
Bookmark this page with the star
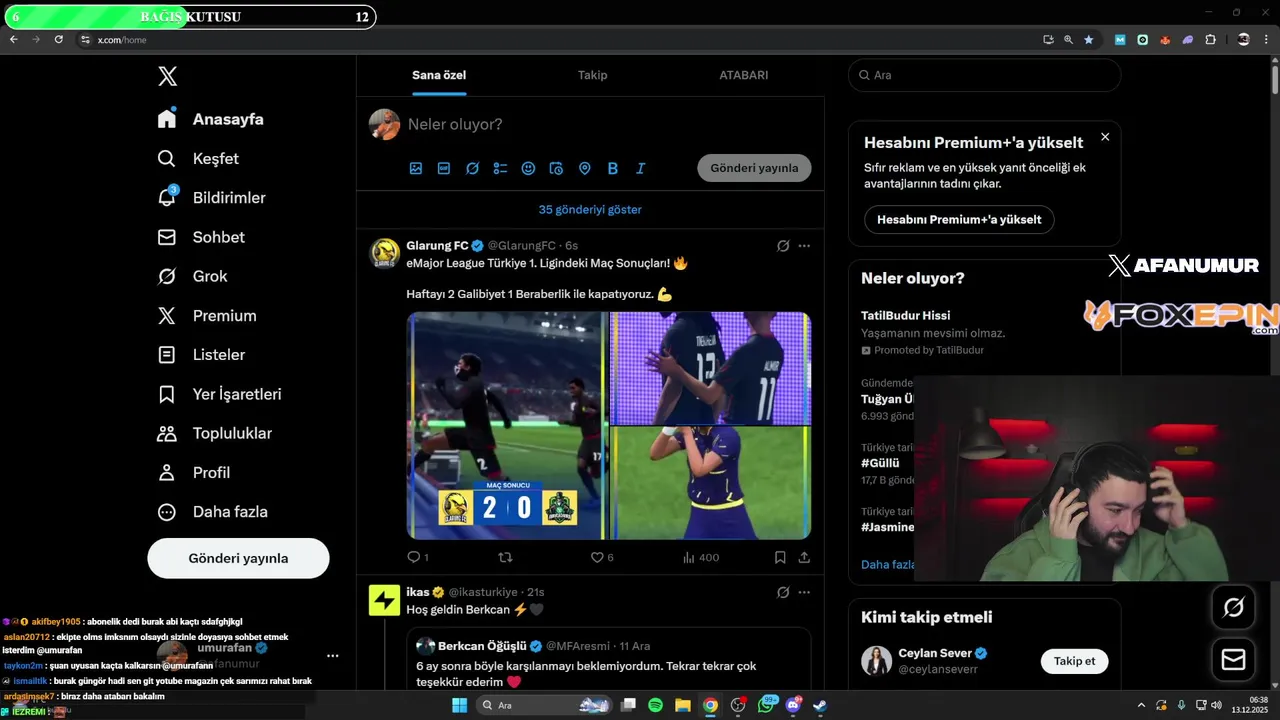coord(1089,39)
